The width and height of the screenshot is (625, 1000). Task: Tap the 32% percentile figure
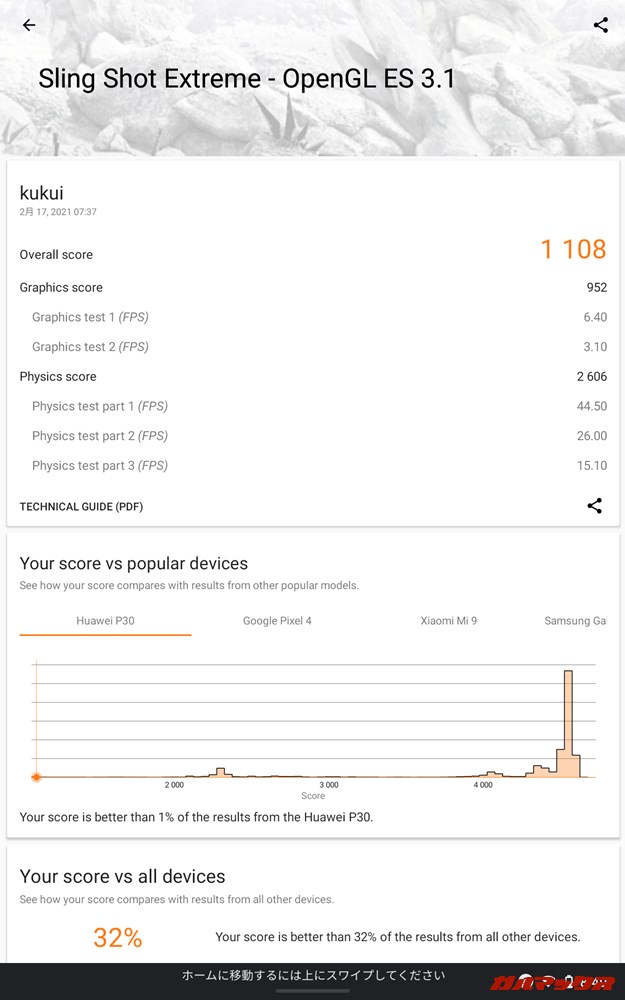click(117, 938)
